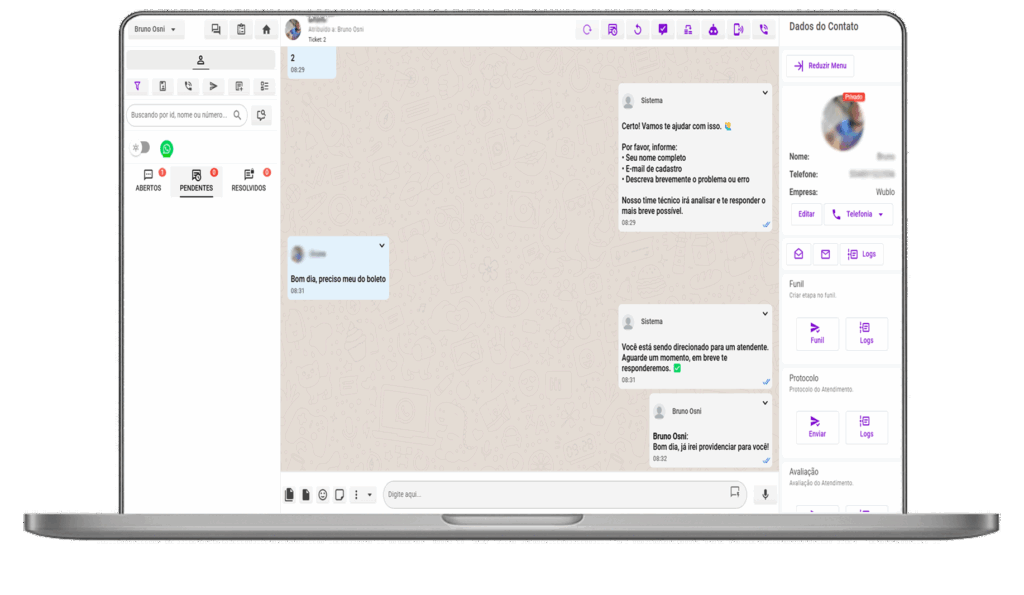Click the search magnifier in the contact search box
The width and height of the screenshot is (1024, 595).
(x=237, y=116)
